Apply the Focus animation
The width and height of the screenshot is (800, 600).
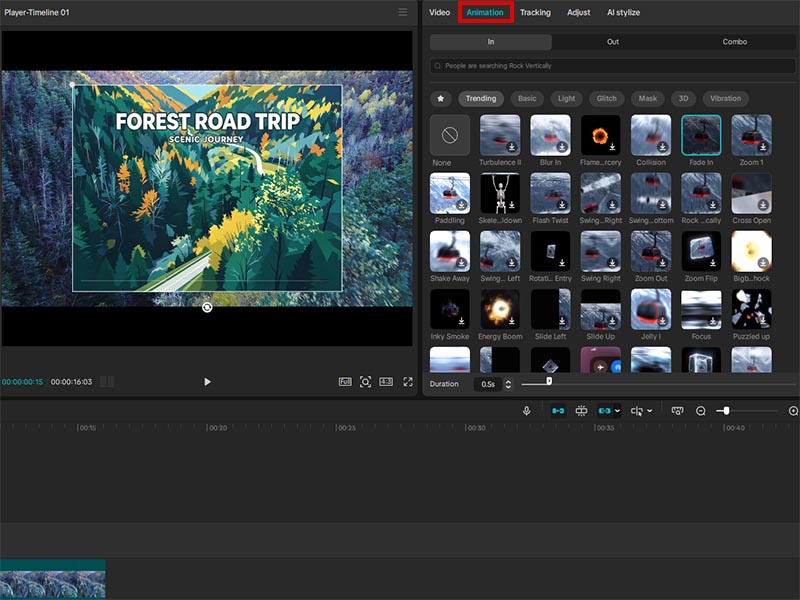click(701, 309)
